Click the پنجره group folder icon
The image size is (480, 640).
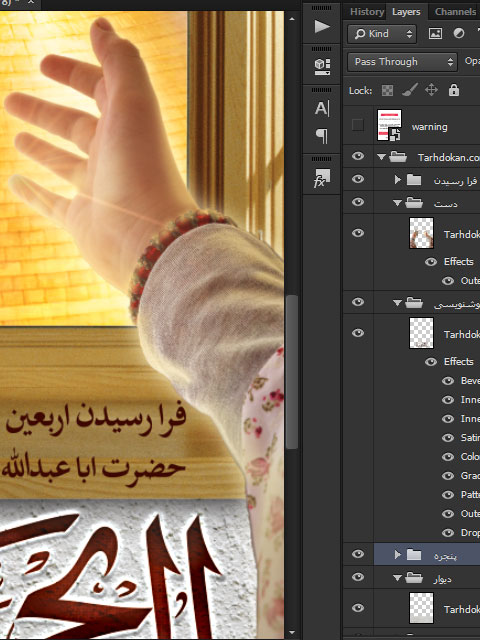click(x=414, y=554)
